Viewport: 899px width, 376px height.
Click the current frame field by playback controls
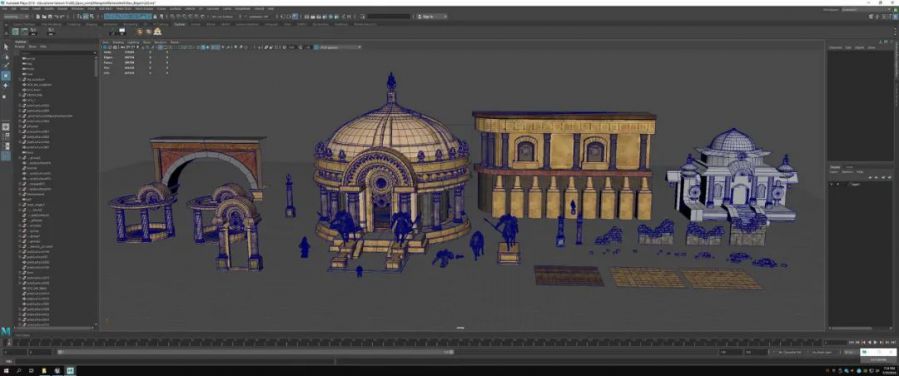pyautogui.click(x=835, y=342)
